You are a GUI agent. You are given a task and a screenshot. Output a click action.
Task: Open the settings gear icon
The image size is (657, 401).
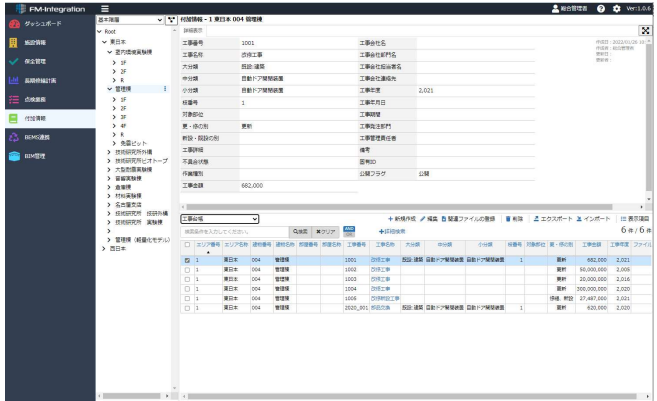point(617,8)
